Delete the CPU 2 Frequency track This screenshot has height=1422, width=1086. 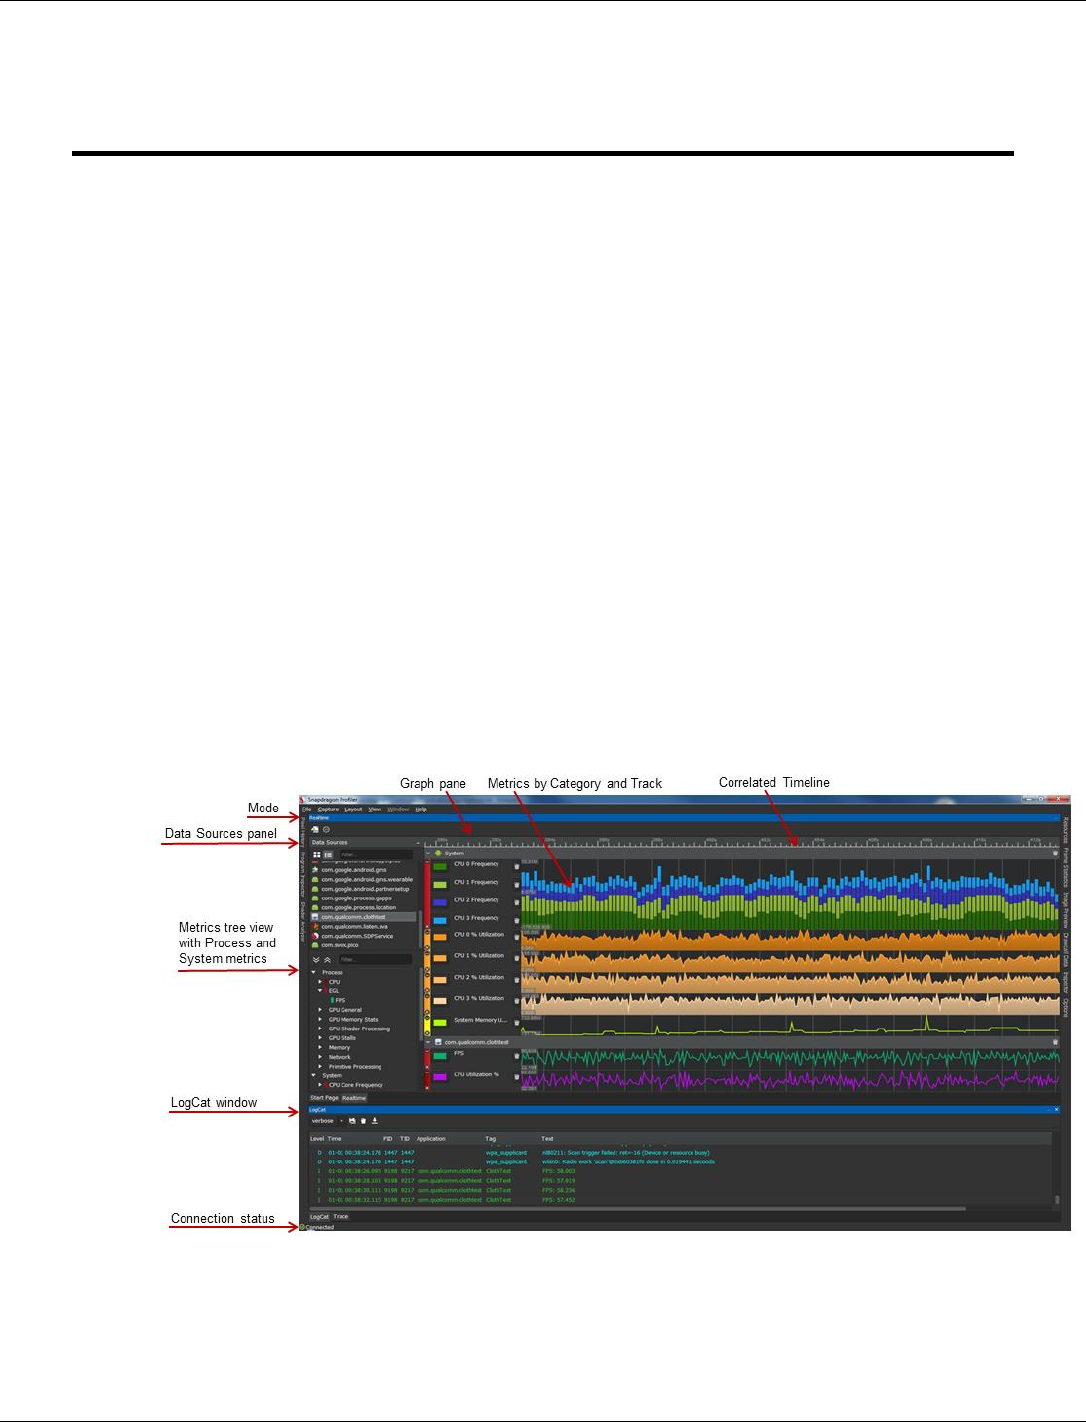point(517,902)
